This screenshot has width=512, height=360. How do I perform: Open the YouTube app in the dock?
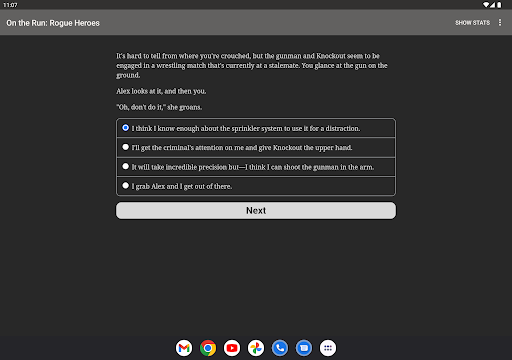[232, 348]
